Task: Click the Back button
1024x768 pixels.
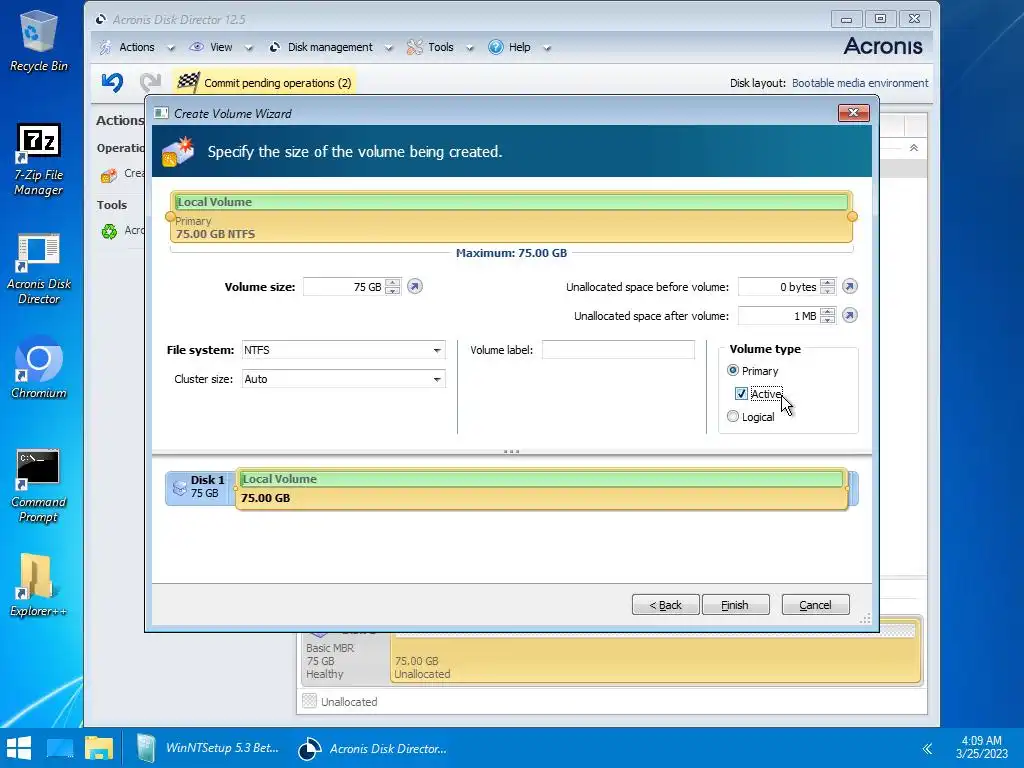Action: (665, 605)
